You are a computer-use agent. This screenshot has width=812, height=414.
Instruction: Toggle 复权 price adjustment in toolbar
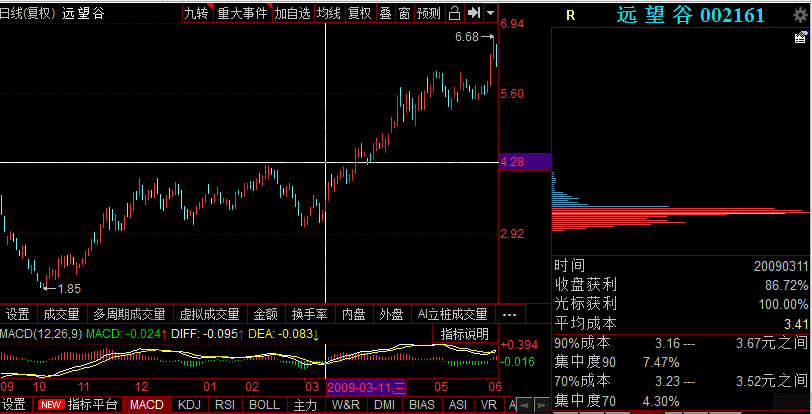click(359, 13)
